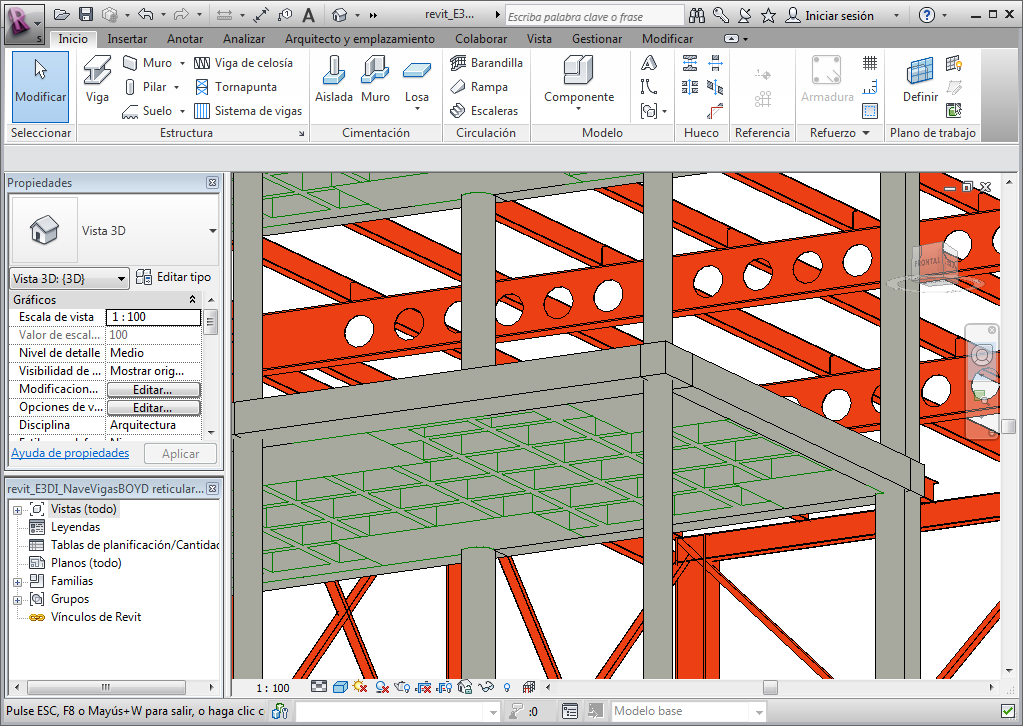The image size is (1023, 726).
Task: Click the Escala de vista input field
Action: (x=153, y=317)
